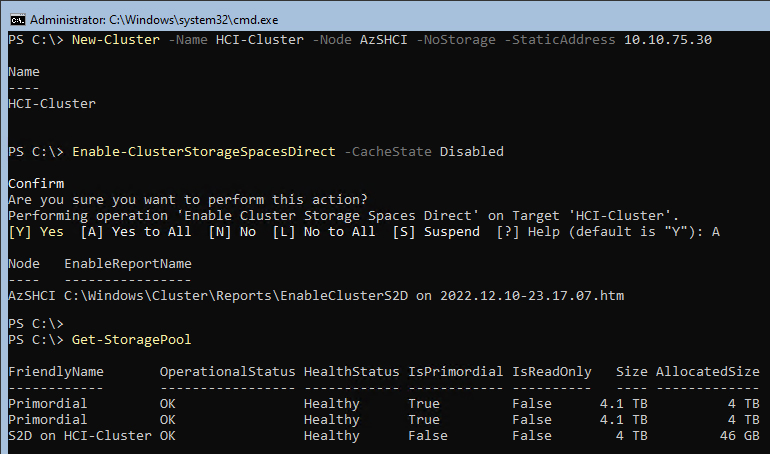Click the AllocatedSize column header
Viewport: 770px width, 454px height.
(x=708, y=372)
